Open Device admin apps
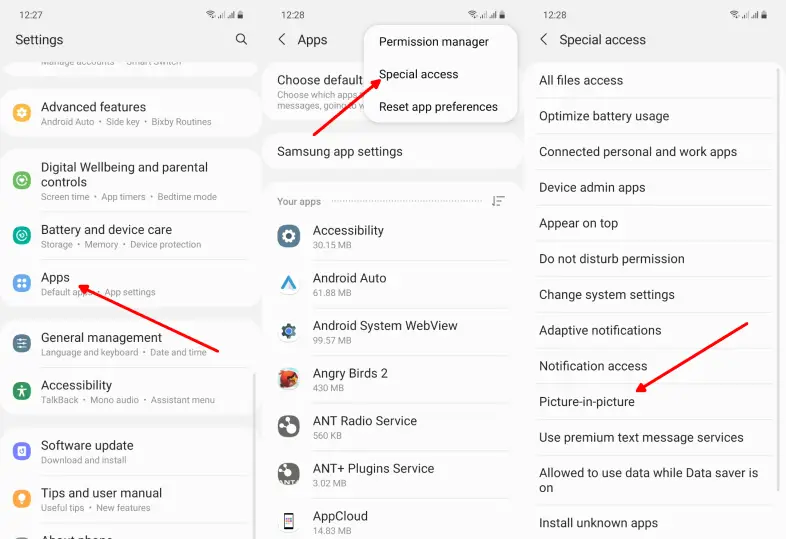786x539 pixels. [654, 188]
